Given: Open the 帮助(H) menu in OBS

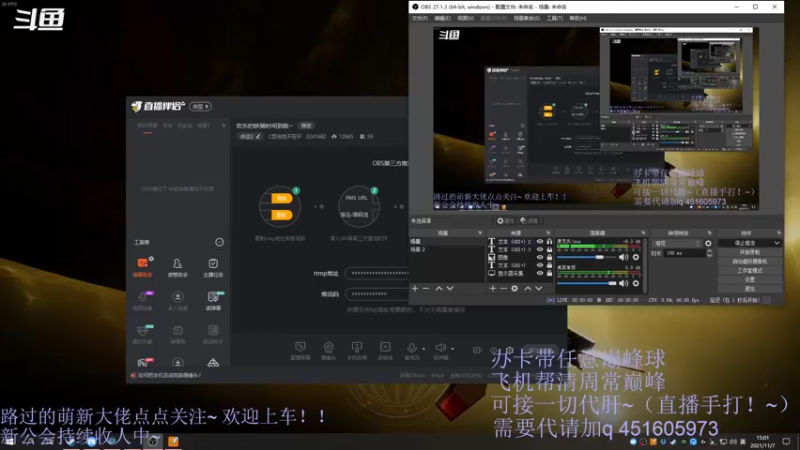Looking at the screenshot, I should tap(578, 18).
